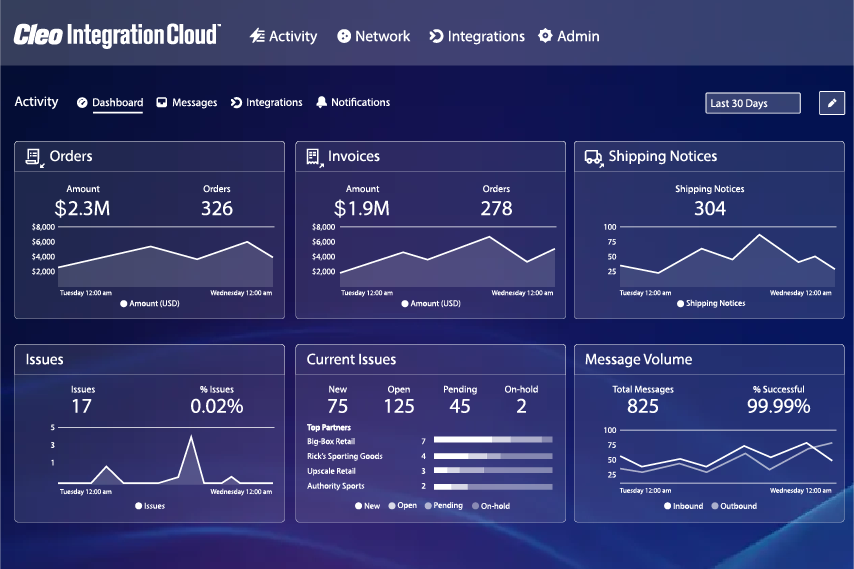The width and height of the screenshot is (854, 569).
Task: Switch to the Dashboard tab
Action: [x=110, y=102]
